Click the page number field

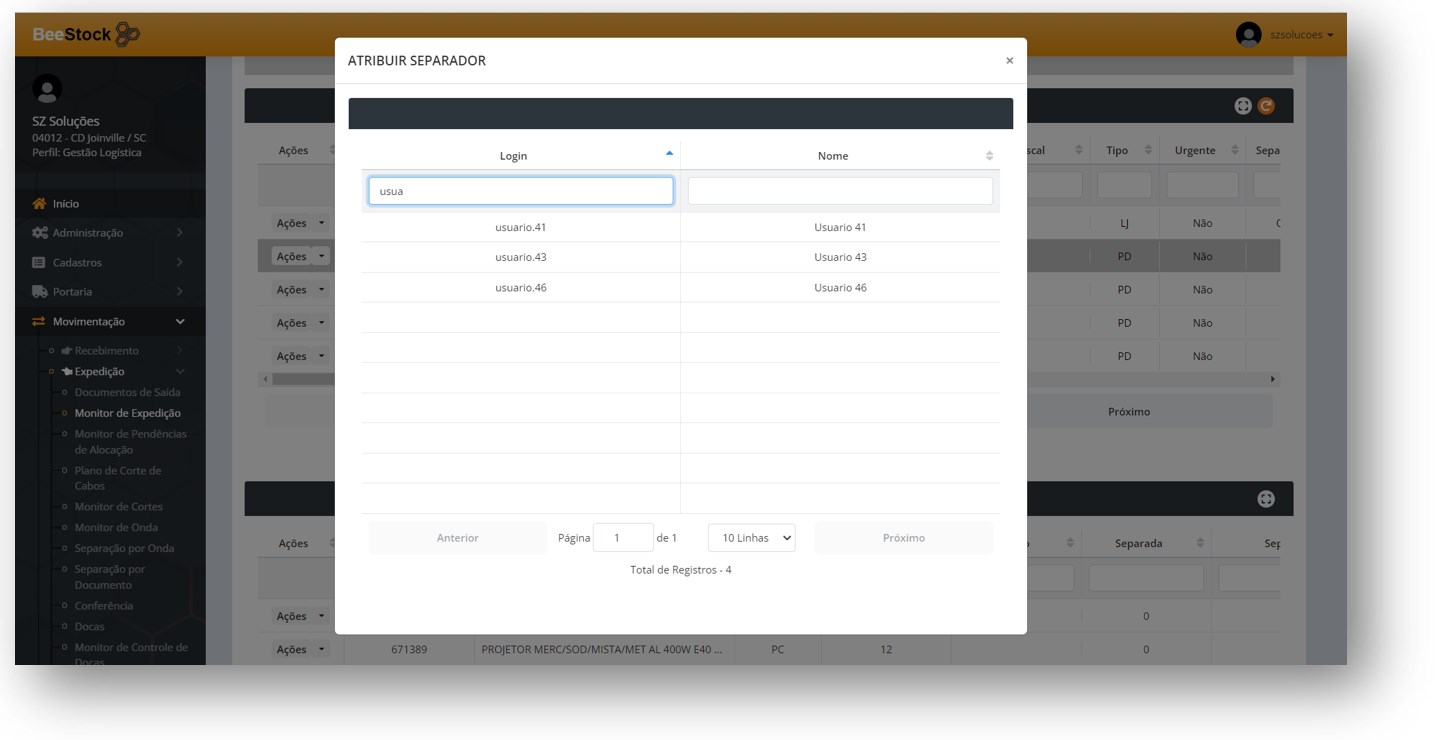[x=622, y=538]
